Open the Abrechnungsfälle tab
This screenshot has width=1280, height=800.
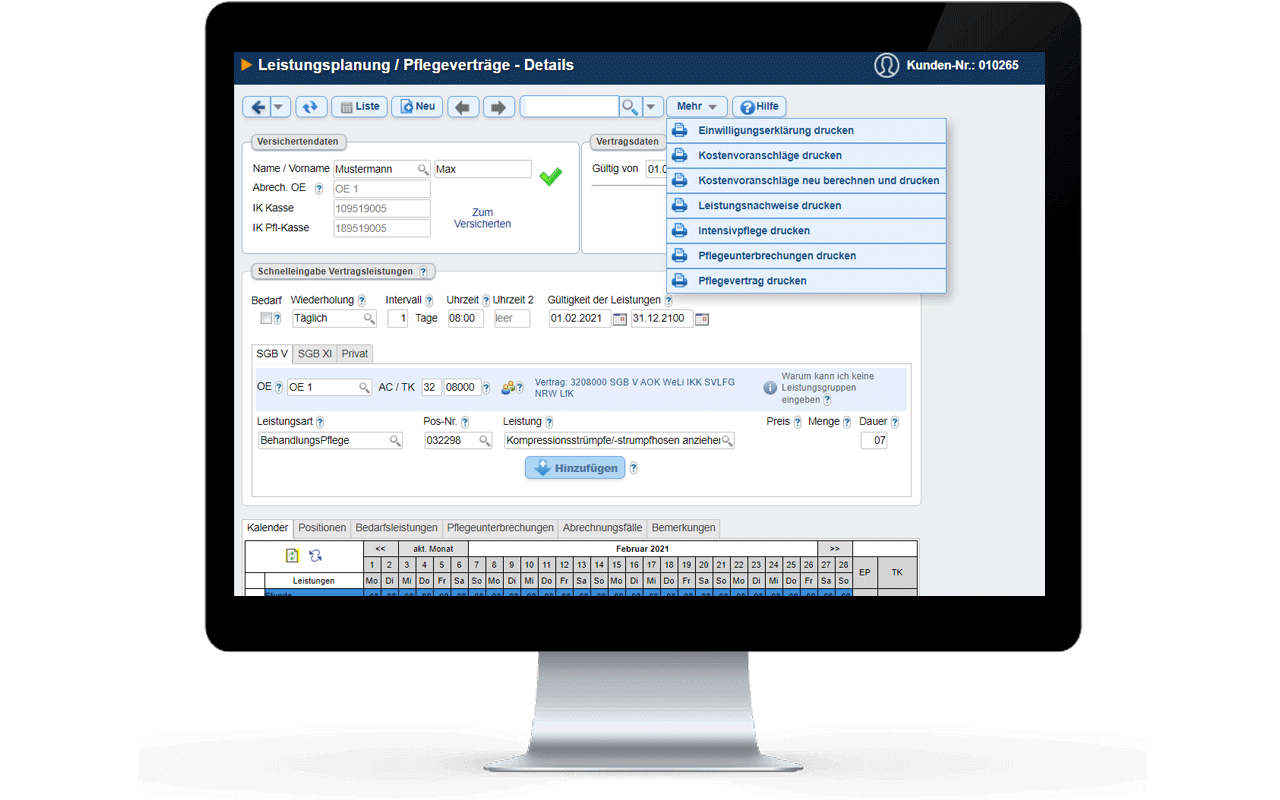coord(602,528)
